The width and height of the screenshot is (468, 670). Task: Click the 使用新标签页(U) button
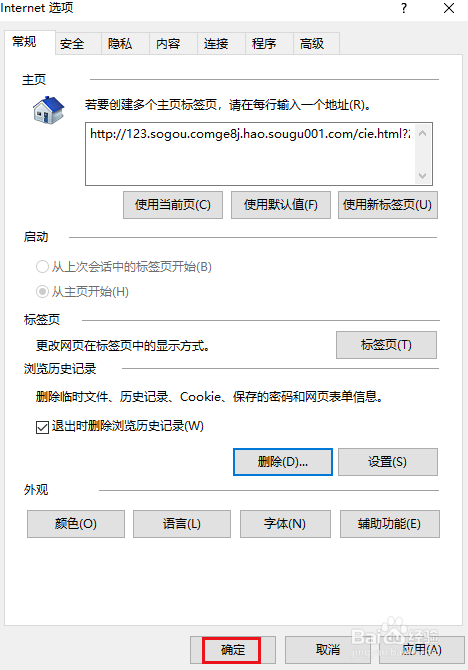388,205
